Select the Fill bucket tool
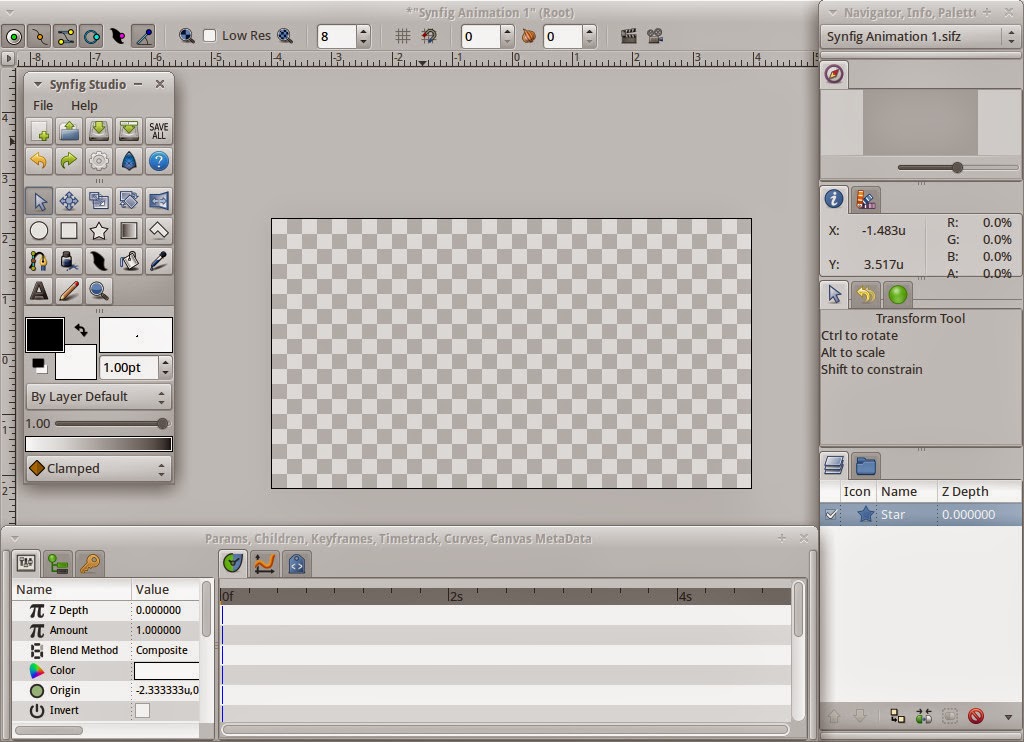 (129, 261)
